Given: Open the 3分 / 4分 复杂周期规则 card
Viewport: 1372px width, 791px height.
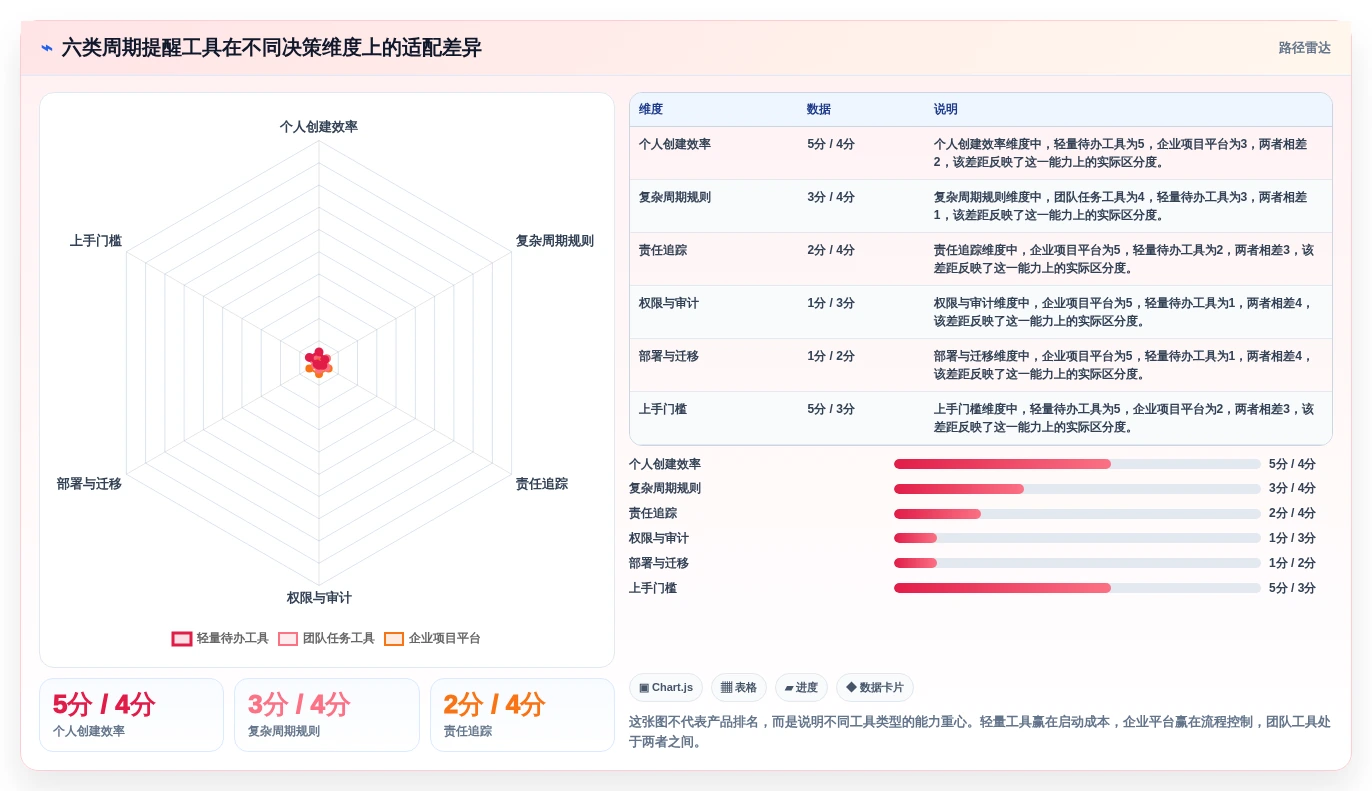Looking at the screenshot, I should pyautogui.click(x=327, y=715).
